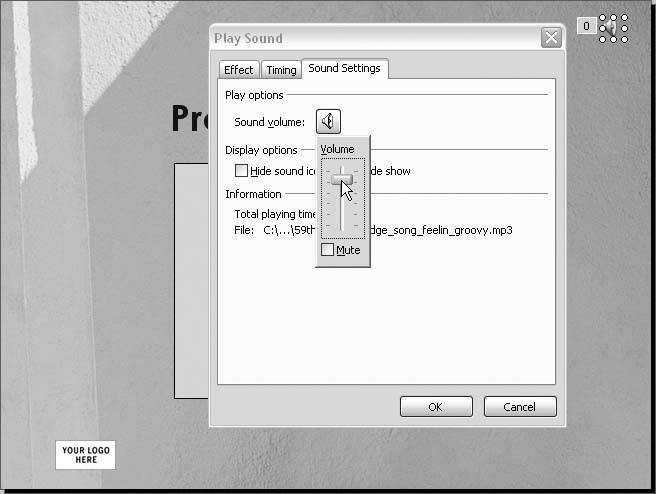The height and width of the screenshot is (494, 656).
Task: Click the animation order tag labeled 0
Action: [586, 26]
